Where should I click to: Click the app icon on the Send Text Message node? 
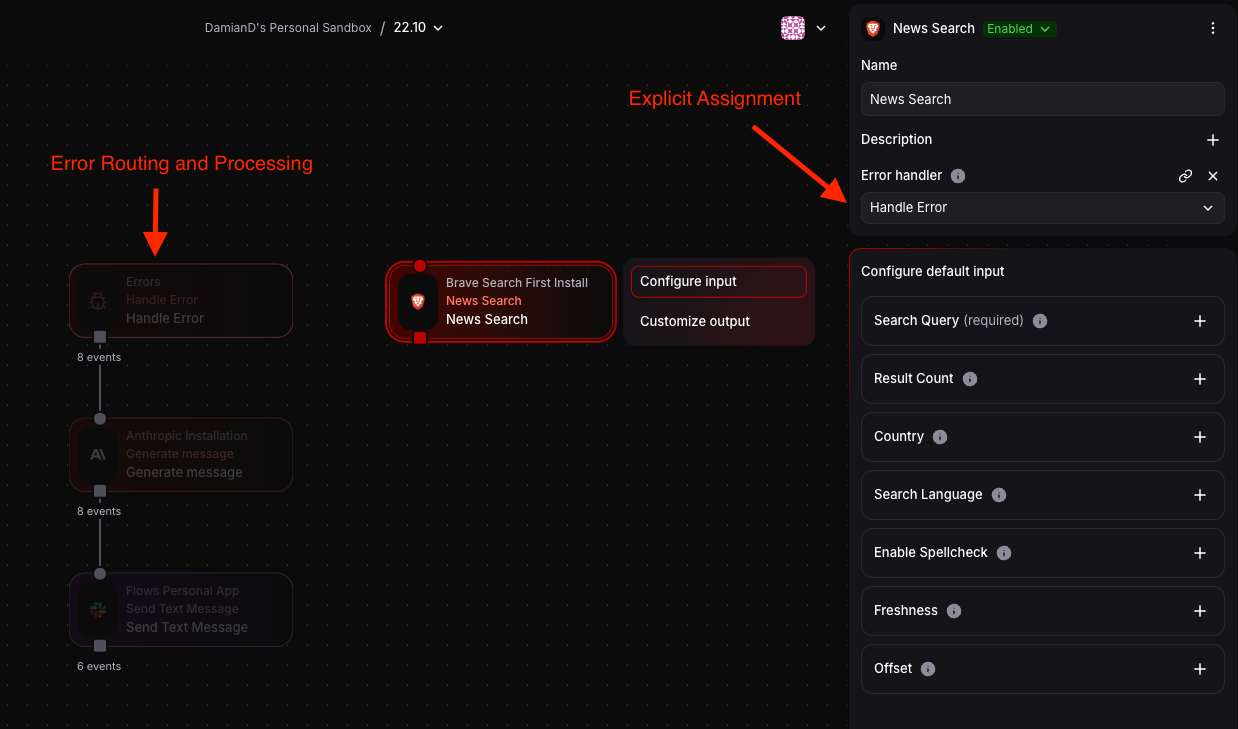97,609
